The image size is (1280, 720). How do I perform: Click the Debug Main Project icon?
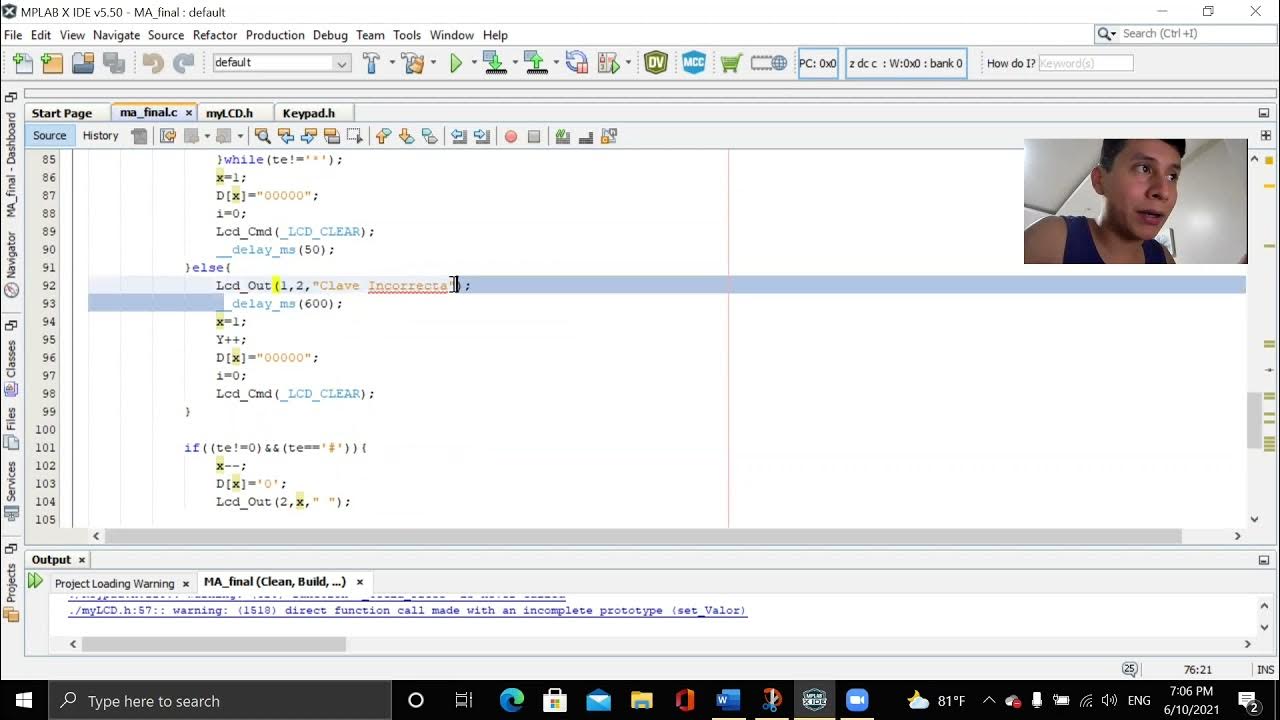(608, 63)
